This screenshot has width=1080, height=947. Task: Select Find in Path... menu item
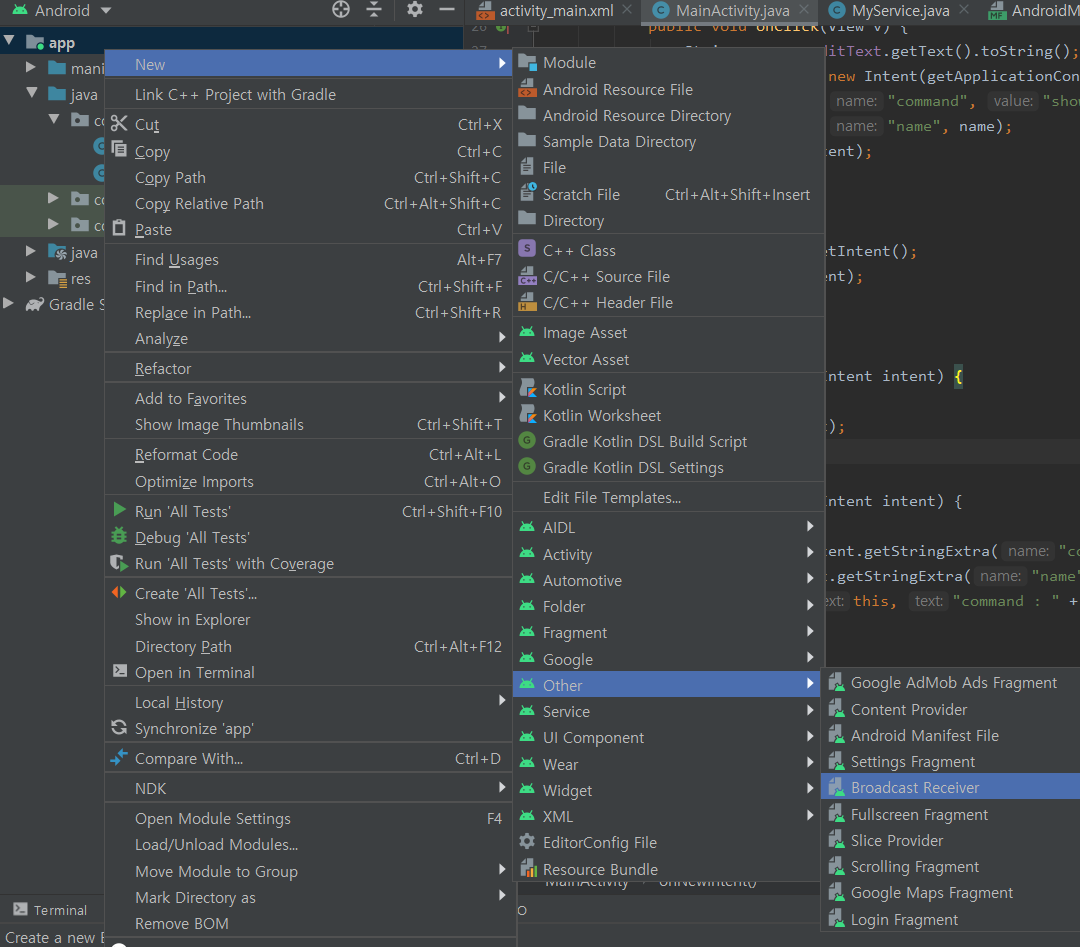(309, 287)
